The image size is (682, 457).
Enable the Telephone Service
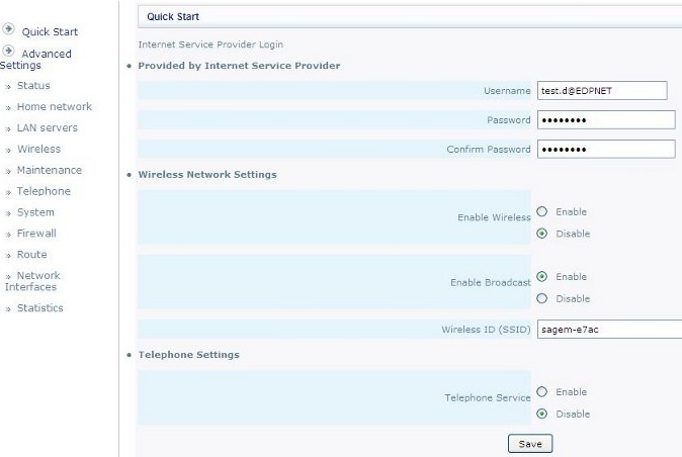tap(542, 392)
